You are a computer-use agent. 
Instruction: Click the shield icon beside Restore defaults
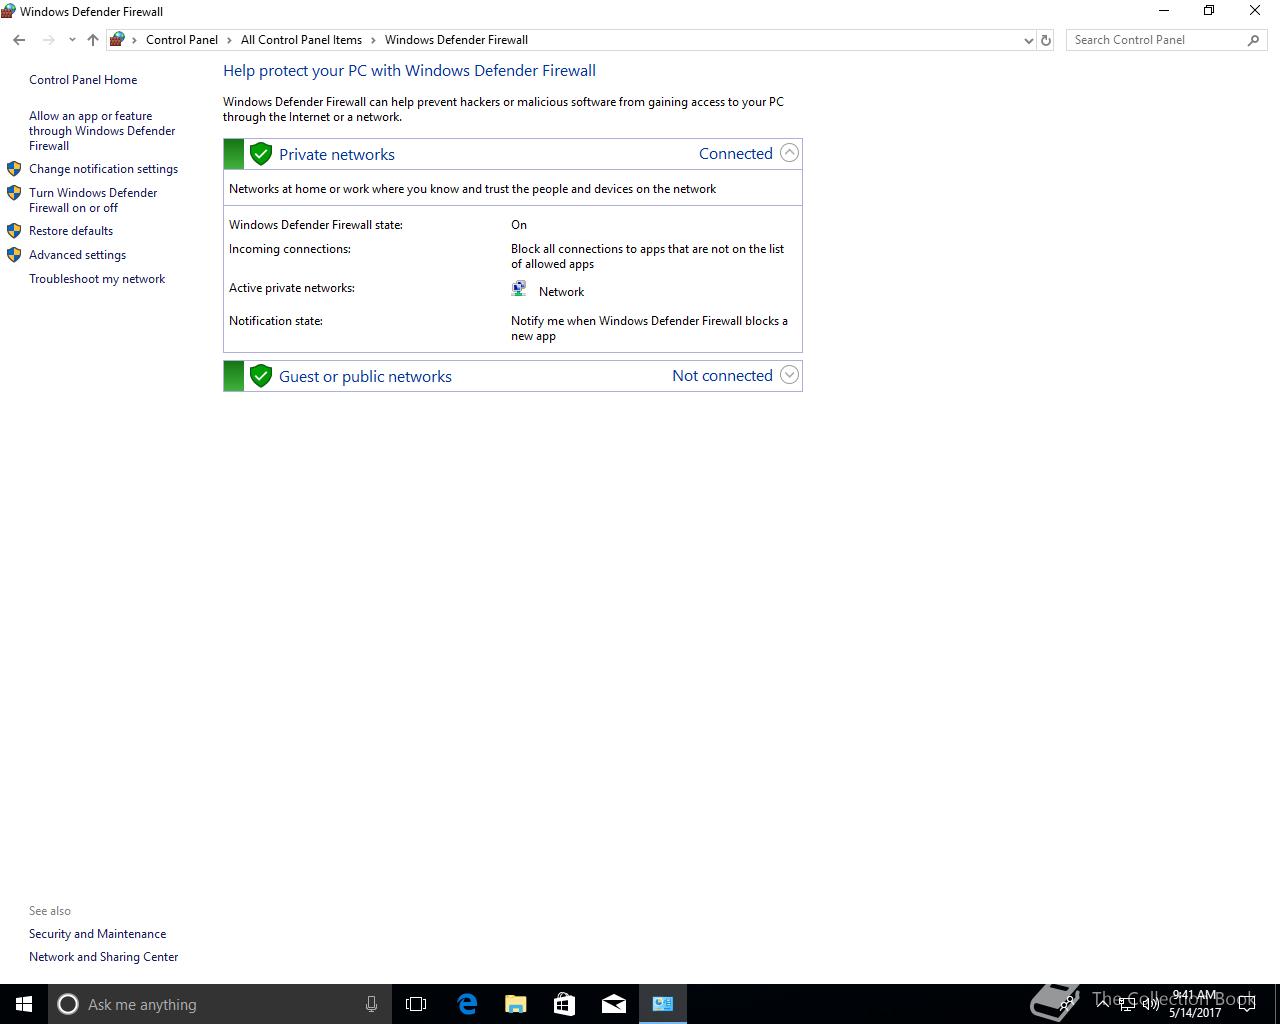pos(14,231)
